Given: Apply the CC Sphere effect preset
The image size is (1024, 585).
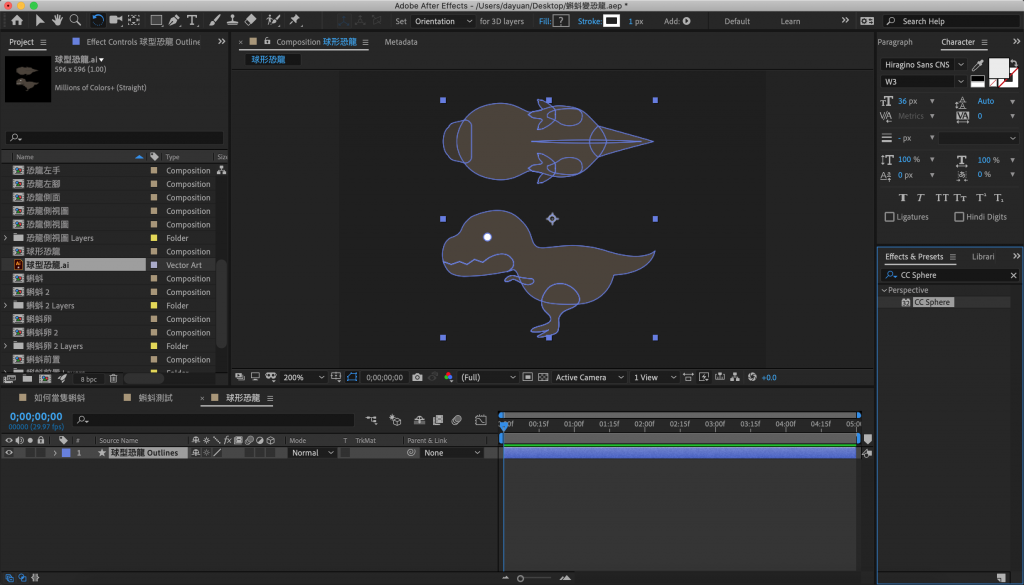Looking at the screenshot, I should pyautogui.click(x=931, y=302).
